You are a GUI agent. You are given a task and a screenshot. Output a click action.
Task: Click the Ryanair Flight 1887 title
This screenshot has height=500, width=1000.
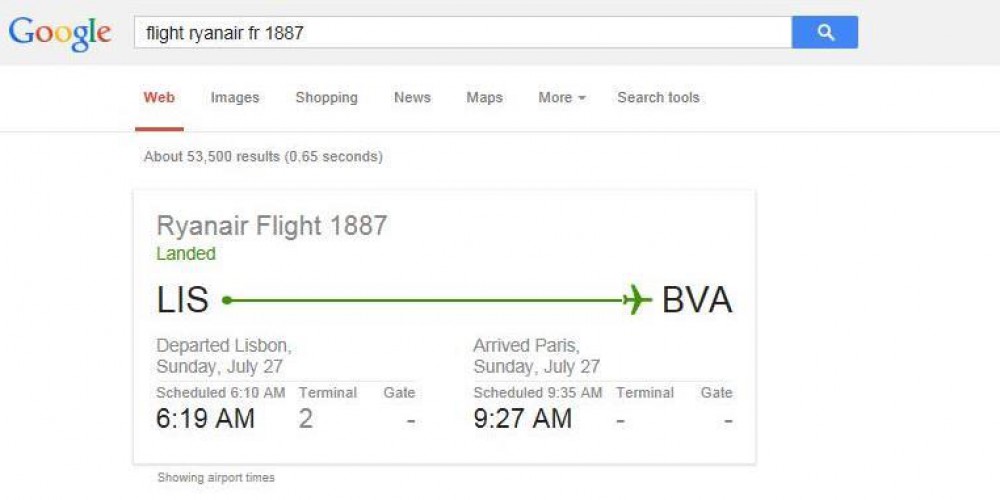click(x=272, y=226)
